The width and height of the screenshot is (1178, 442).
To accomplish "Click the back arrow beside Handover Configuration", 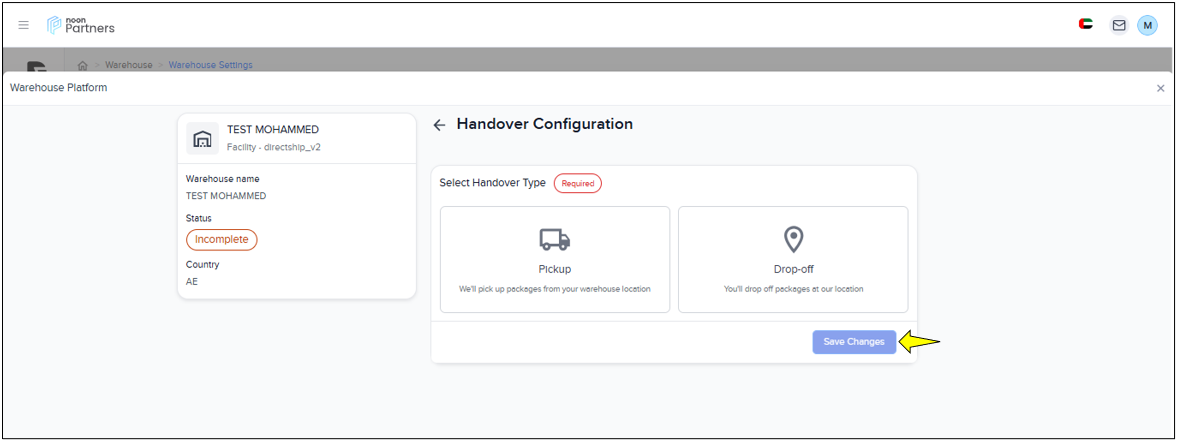I will pyautogui.click(x=439, y=126).
